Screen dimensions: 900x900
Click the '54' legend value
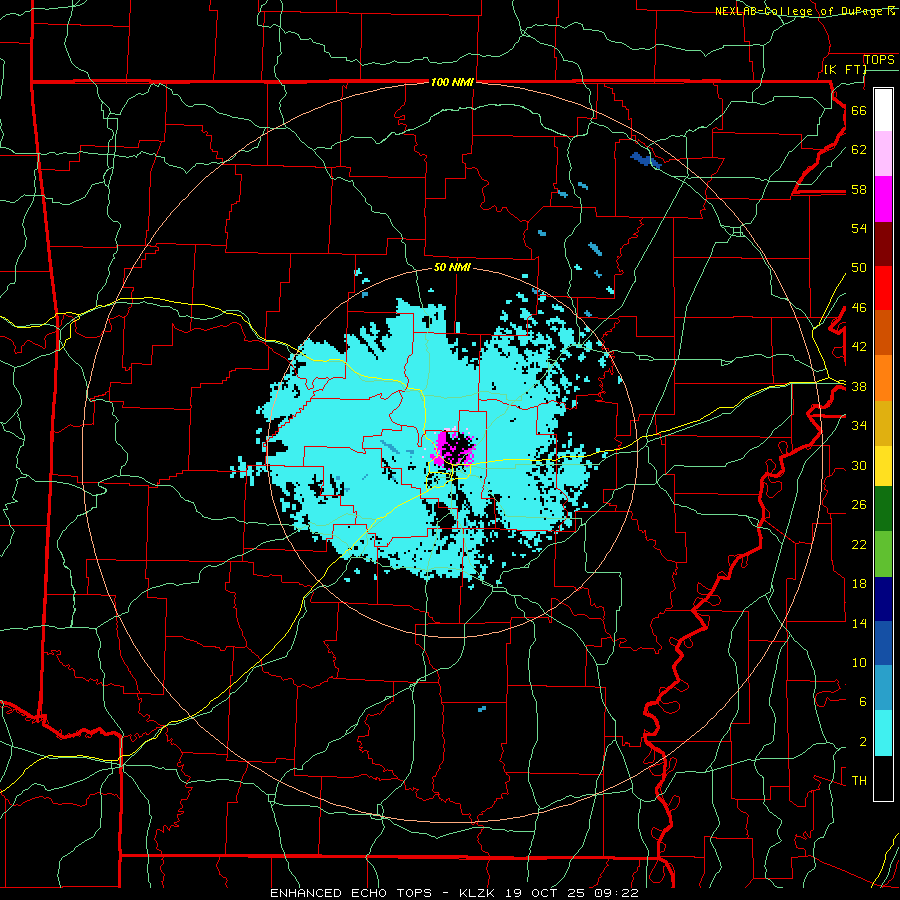(x=859, y=228)
